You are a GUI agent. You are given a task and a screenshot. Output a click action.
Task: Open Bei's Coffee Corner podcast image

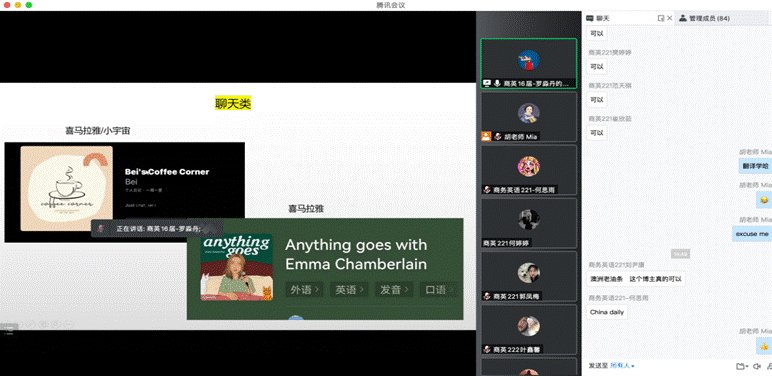[66, 188]
